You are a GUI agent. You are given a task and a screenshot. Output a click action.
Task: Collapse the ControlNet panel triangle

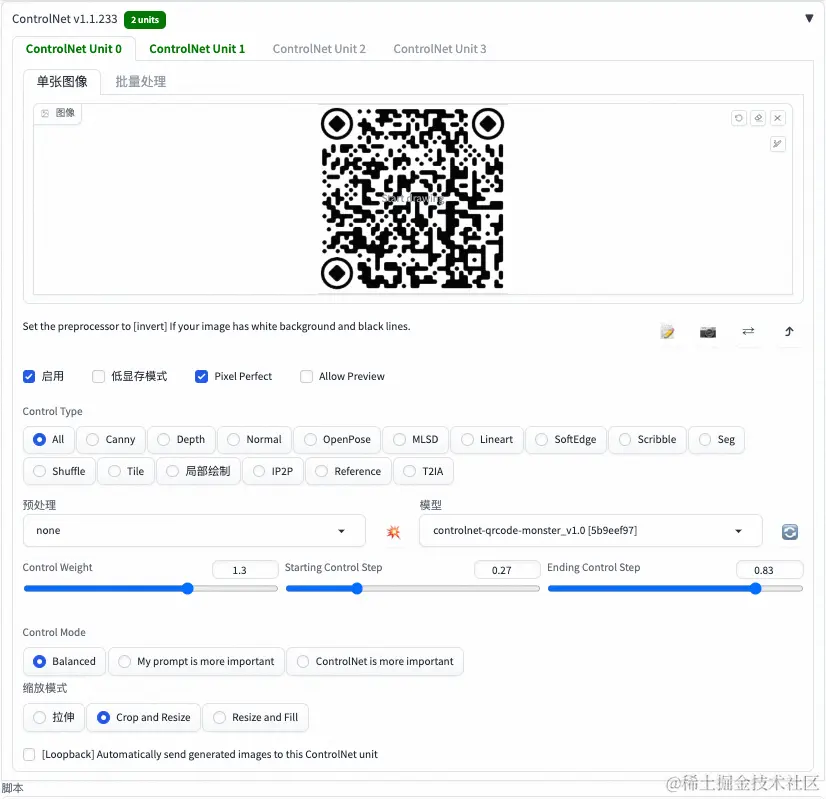(809, 18)
